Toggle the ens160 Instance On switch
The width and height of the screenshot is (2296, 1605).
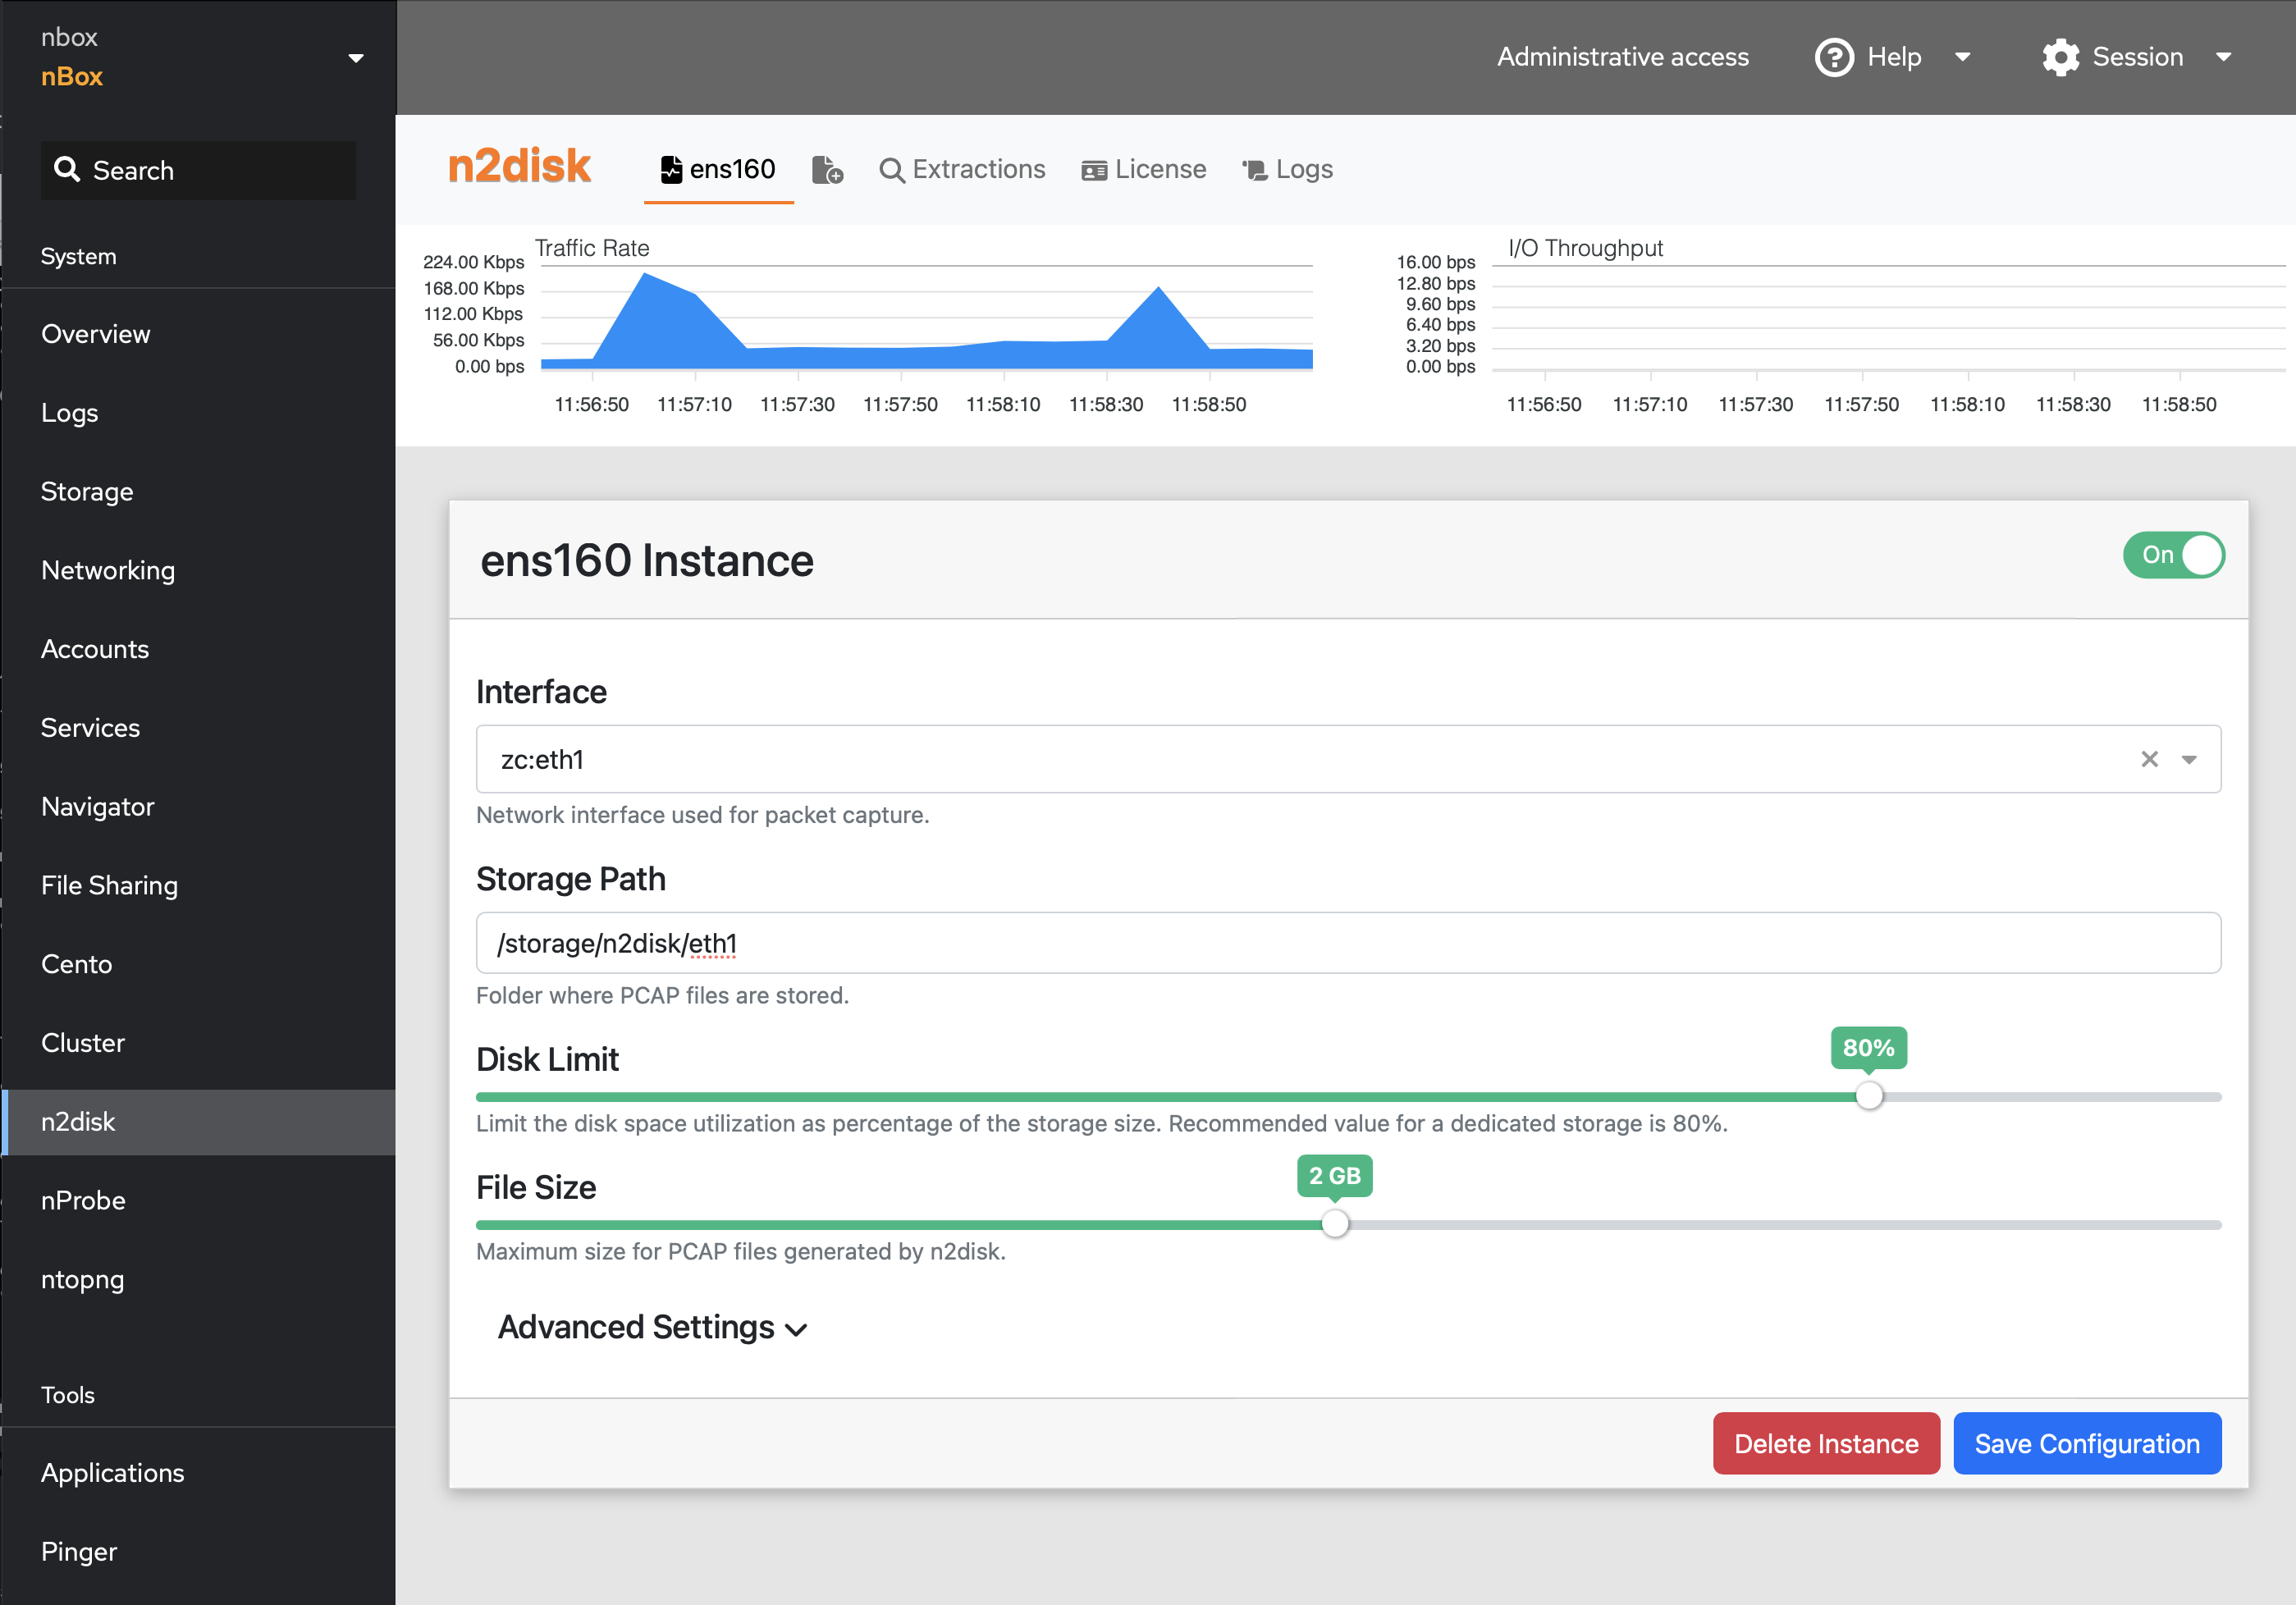pyautogui.click(x=2173, y=555)
